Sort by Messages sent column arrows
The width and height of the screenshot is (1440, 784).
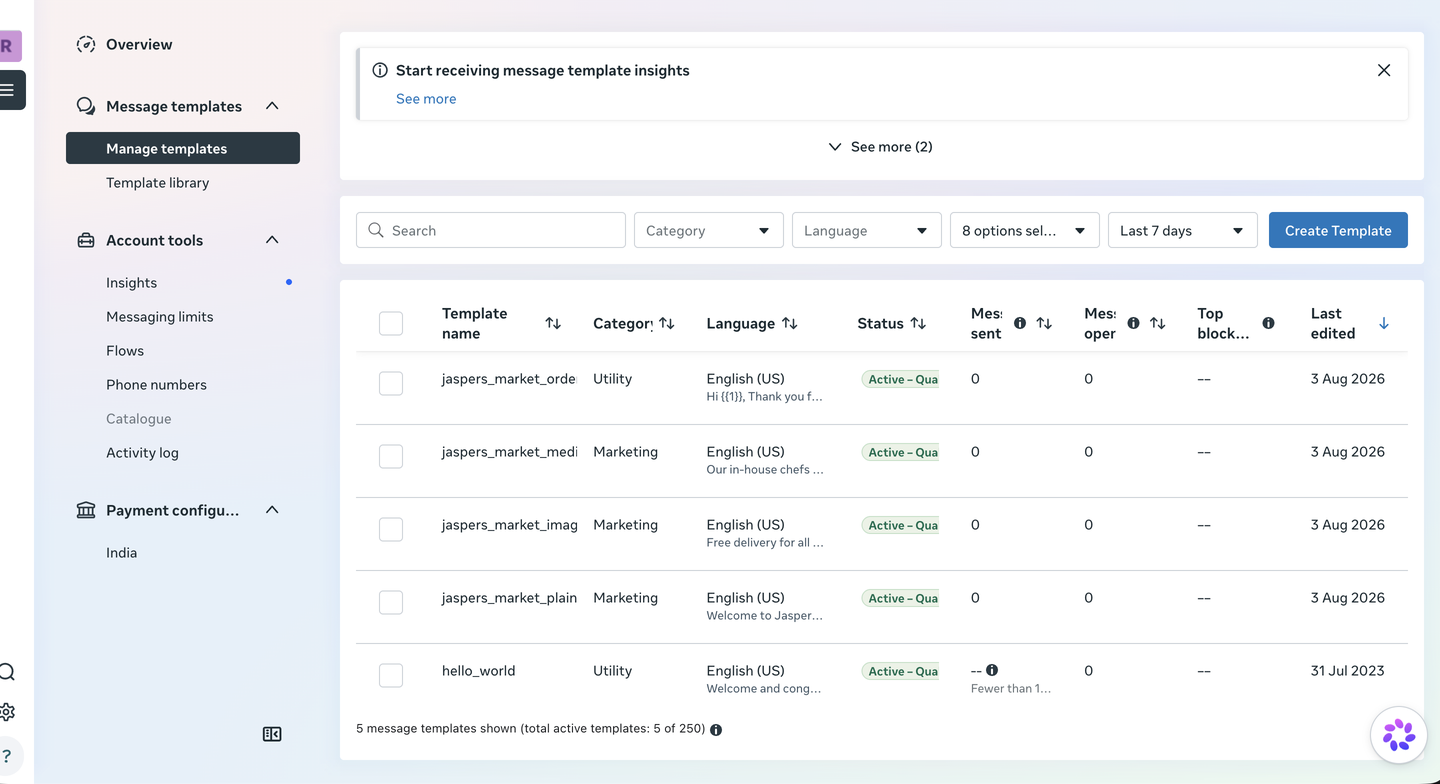click(1044, 323)
